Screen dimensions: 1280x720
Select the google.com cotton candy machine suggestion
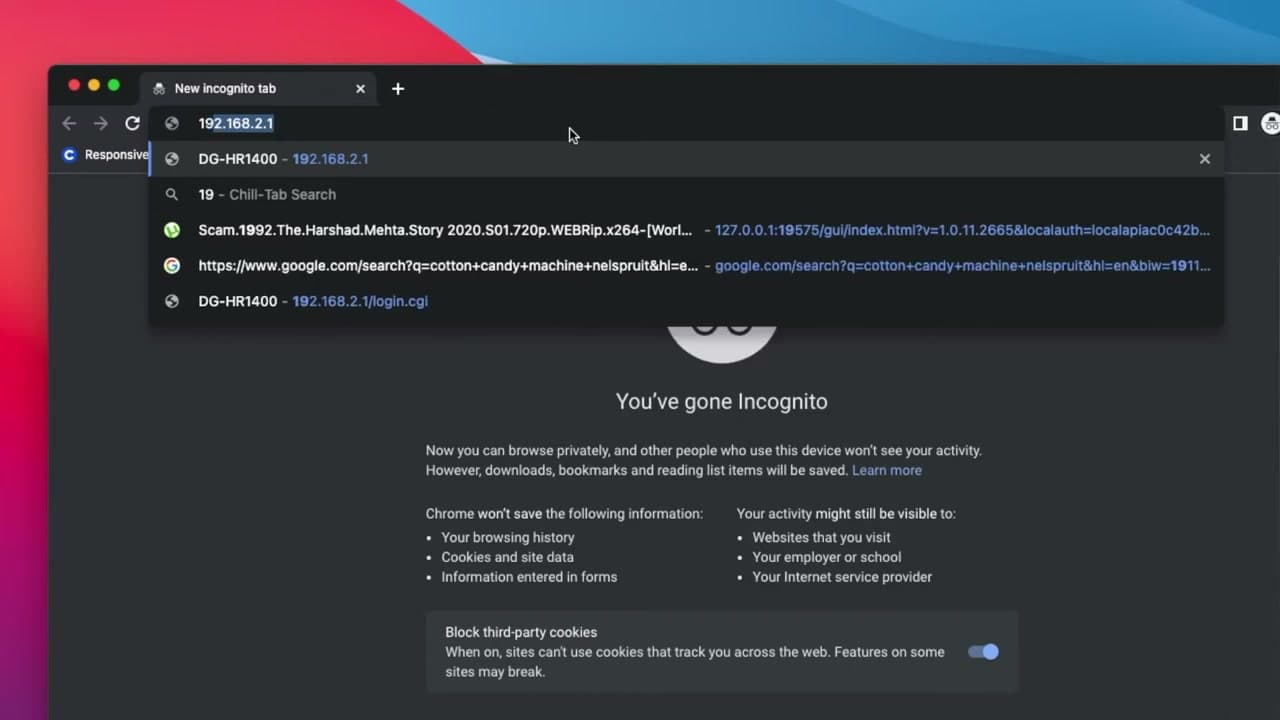(x=686, y=266)
